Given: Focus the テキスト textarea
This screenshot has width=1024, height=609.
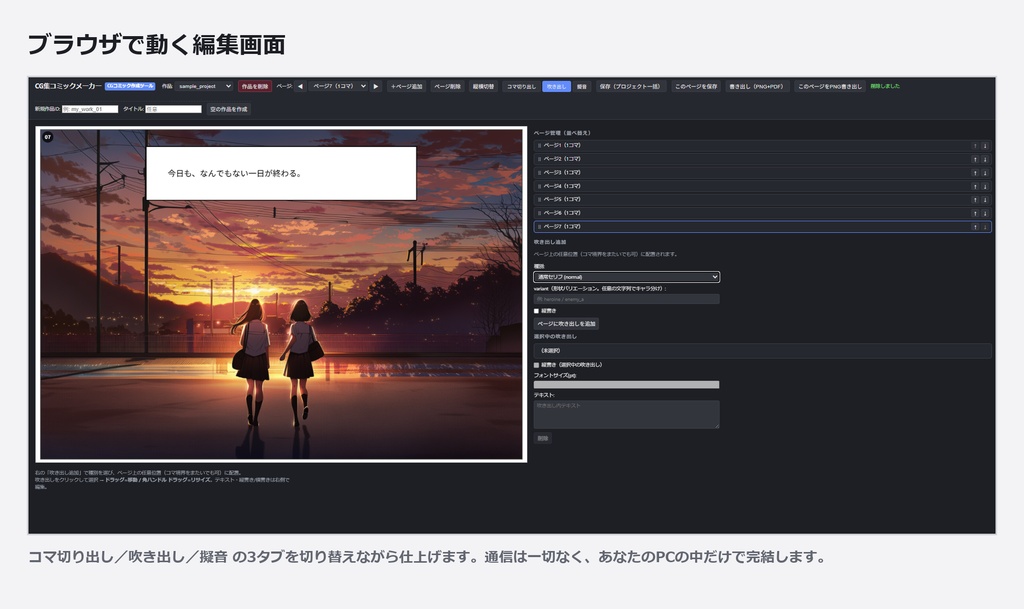Looking at the screenshot, I should coord(626,414).
